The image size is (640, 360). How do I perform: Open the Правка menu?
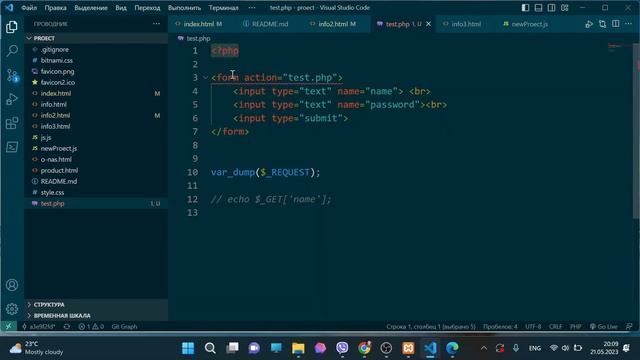[x=56, y=8]
